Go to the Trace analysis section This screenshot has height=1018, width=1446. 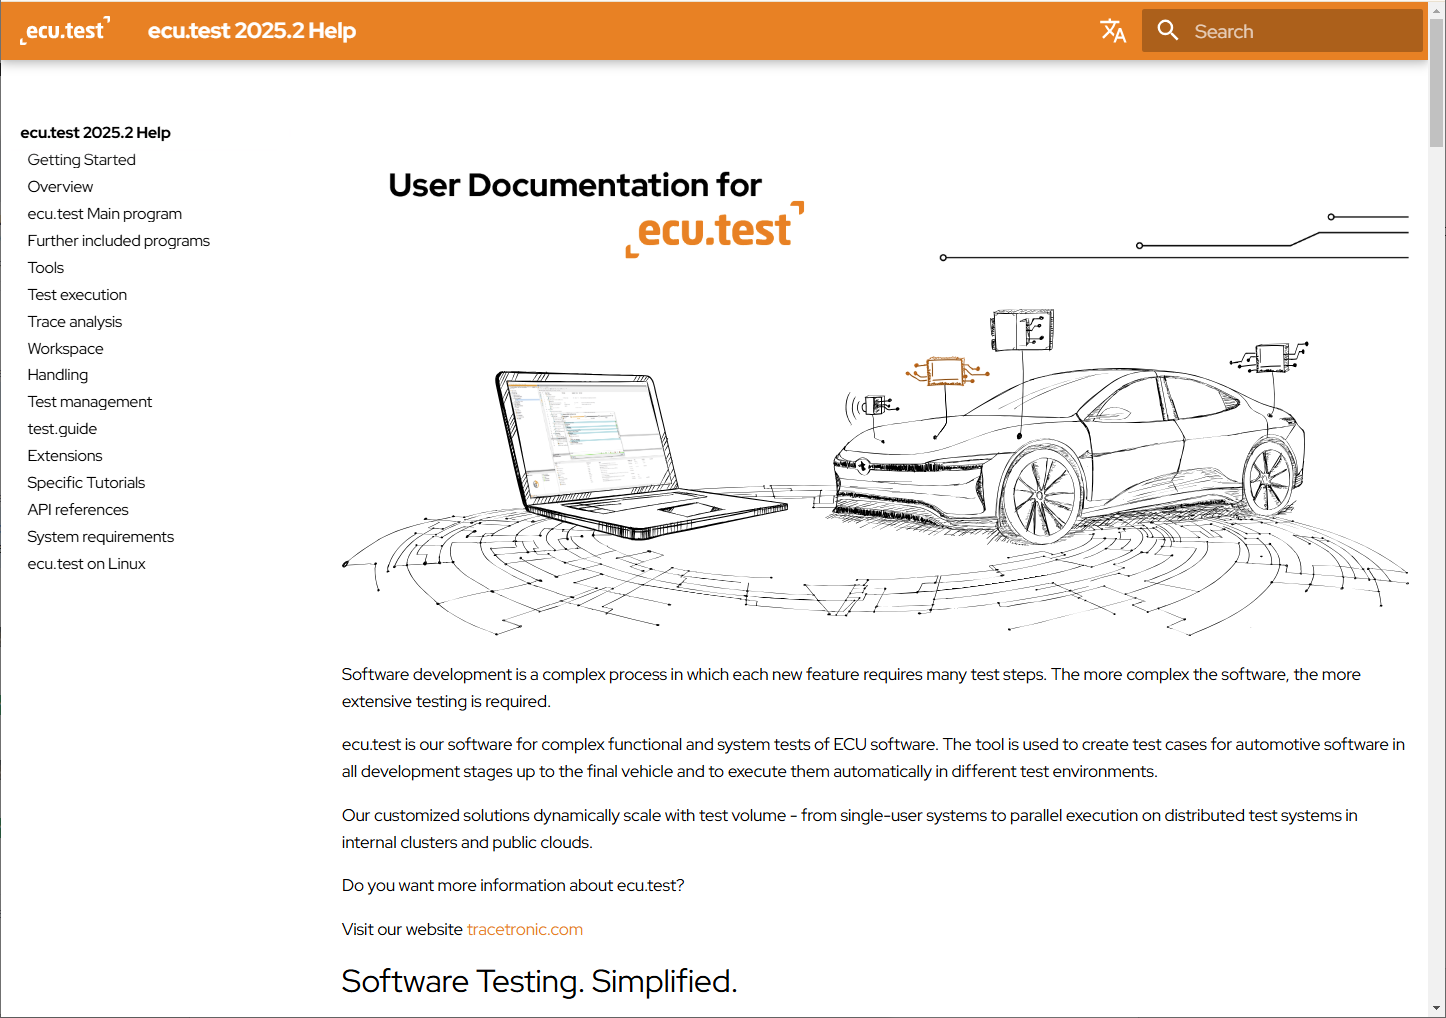coord(75,321)
